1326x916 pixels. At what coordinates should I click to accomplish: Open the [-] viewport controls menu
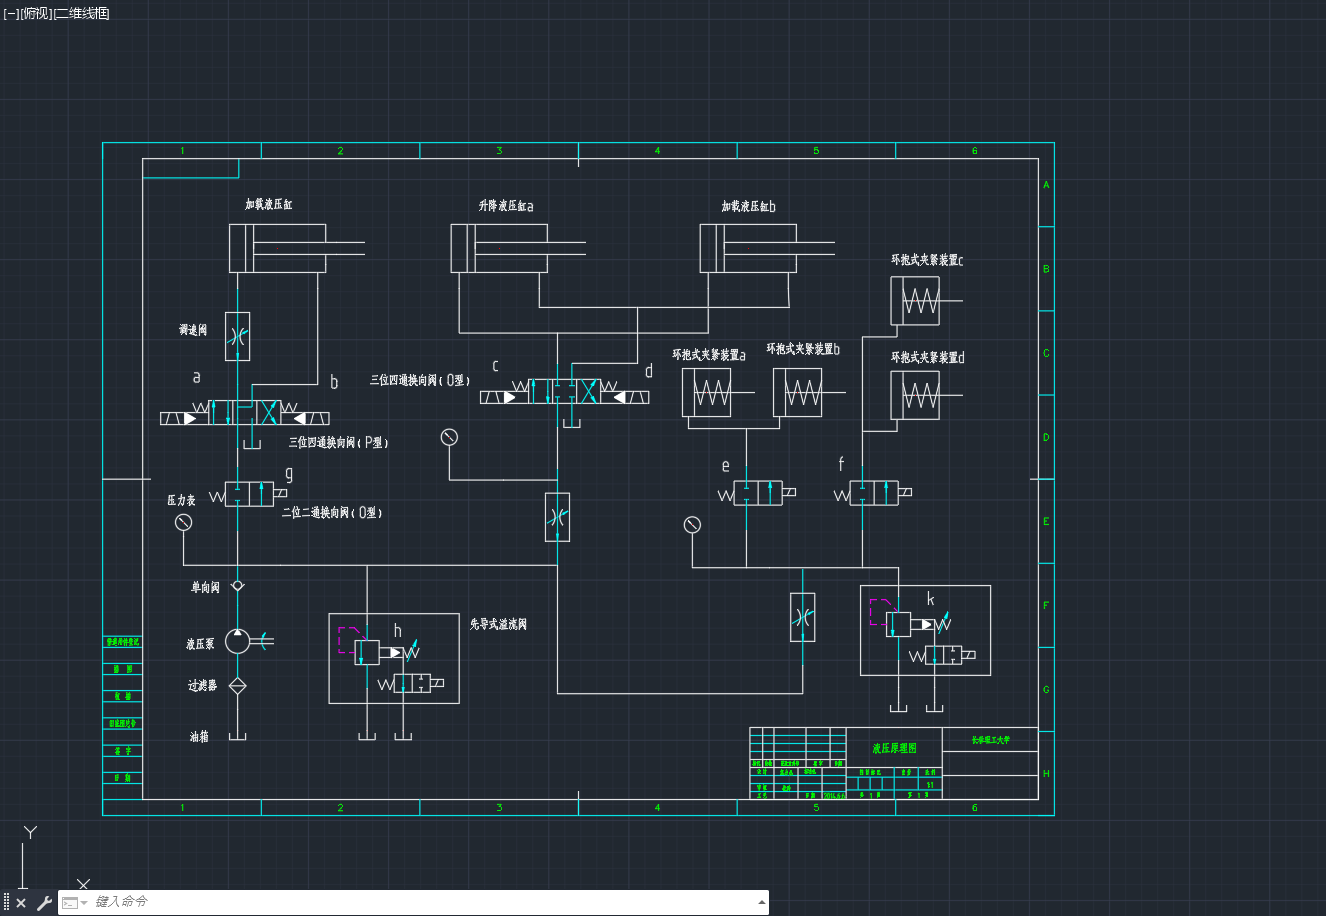click(x=11, y=13)
